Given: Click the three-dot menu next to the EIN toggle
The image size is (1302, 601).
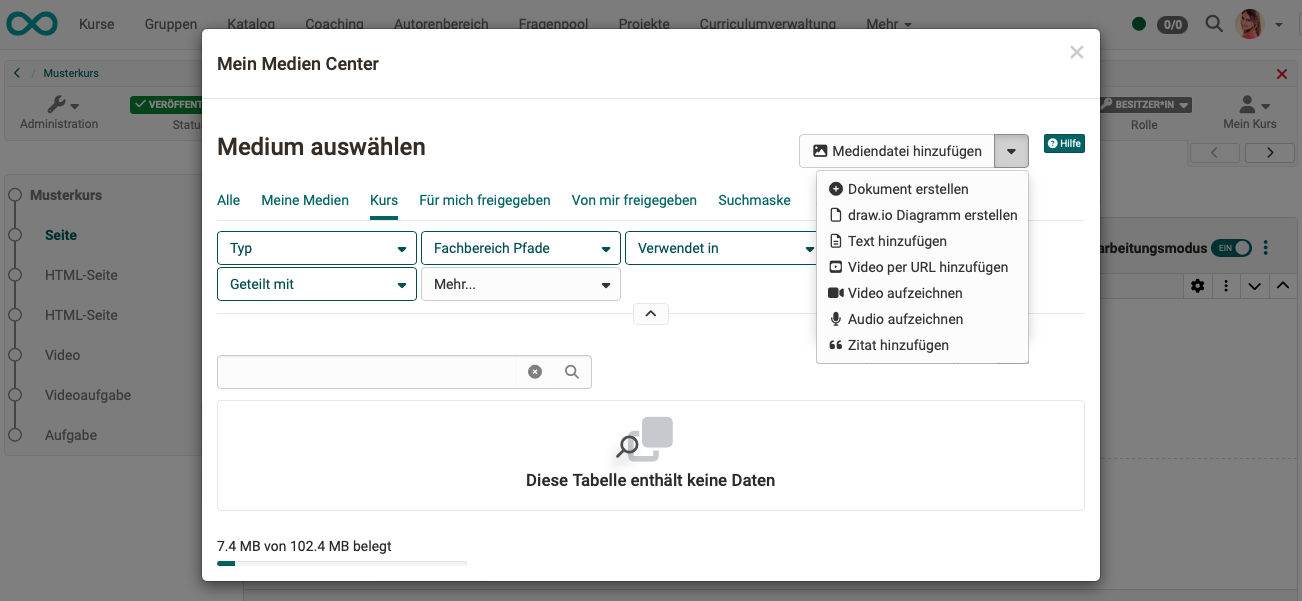Looking at the screenshot, I should click(1265, 247).
